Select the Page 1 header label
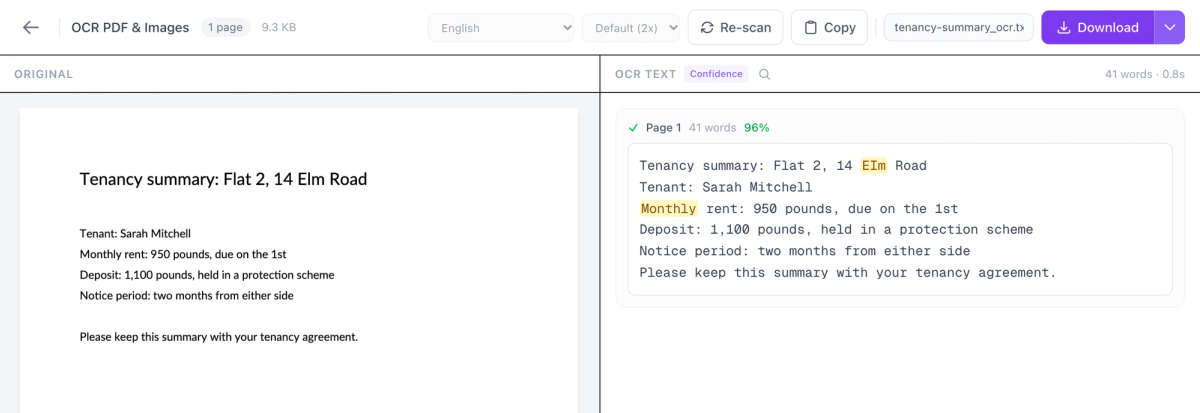The width and height of the screenshot is (1200, 413). (x=664, y=128)
